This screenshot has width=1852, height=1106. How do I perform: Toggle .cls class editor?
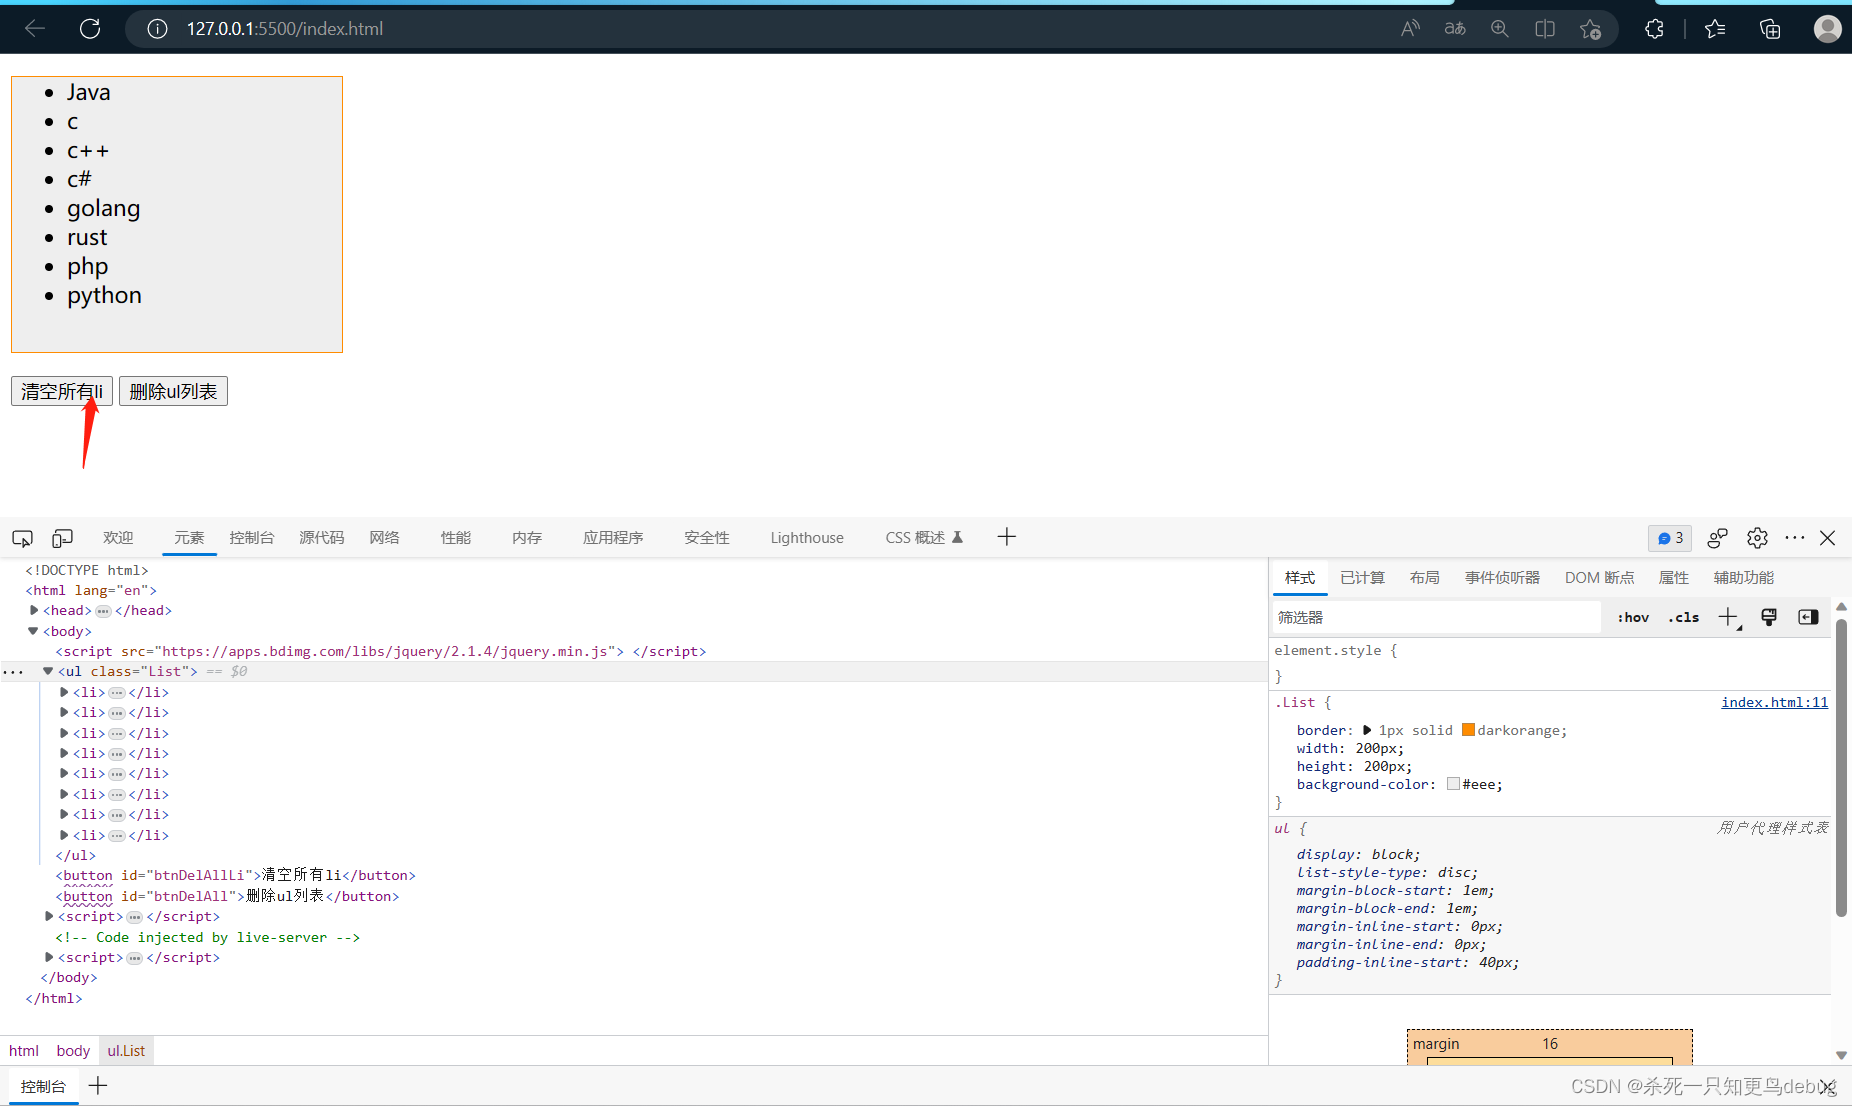click(1684, 617)
